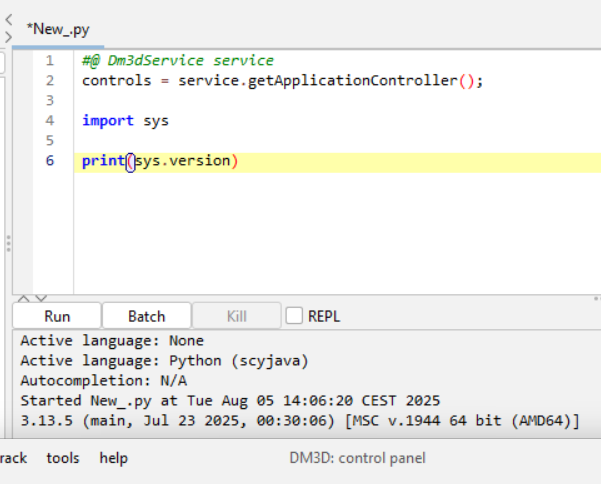
Task: Click line number 1 in the gutter
Action: point(50,61)
